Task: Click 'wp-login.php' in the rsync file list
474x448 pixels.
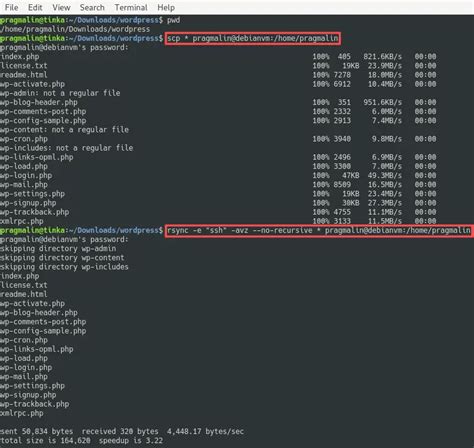Action: pyautogui.click(x=26, y=367)
